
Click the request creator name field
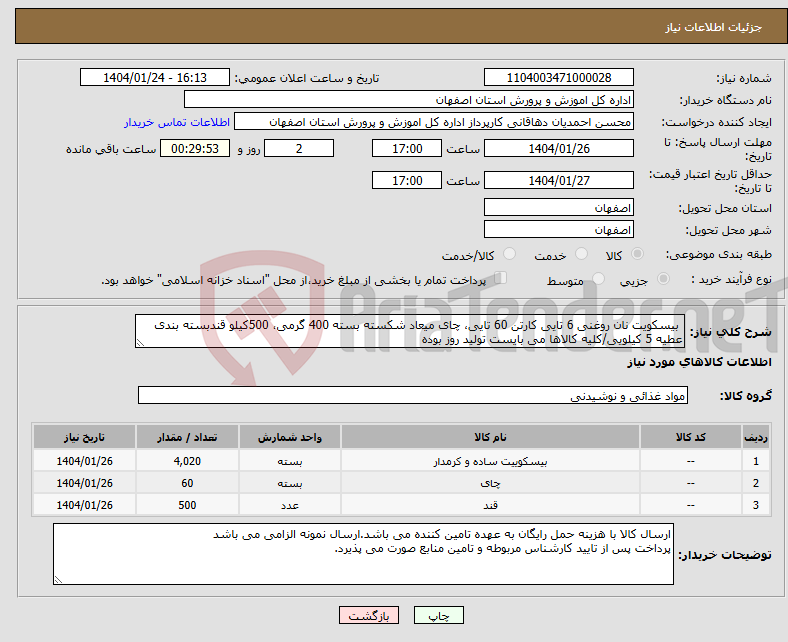pos(434,122)
